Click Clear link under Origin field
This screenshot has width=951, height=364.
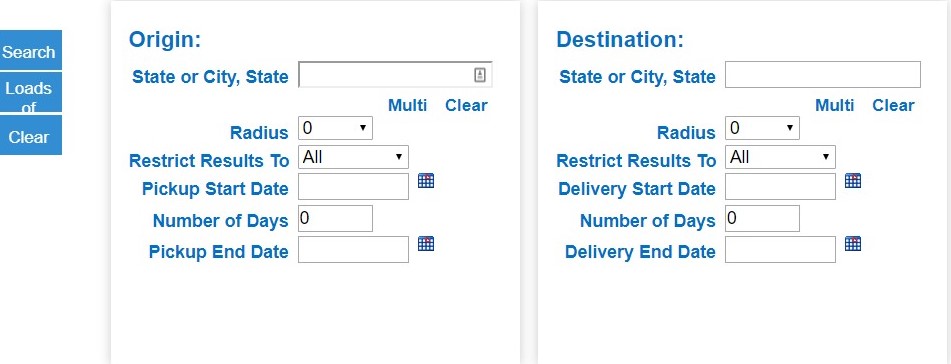(x=466, y=105)
